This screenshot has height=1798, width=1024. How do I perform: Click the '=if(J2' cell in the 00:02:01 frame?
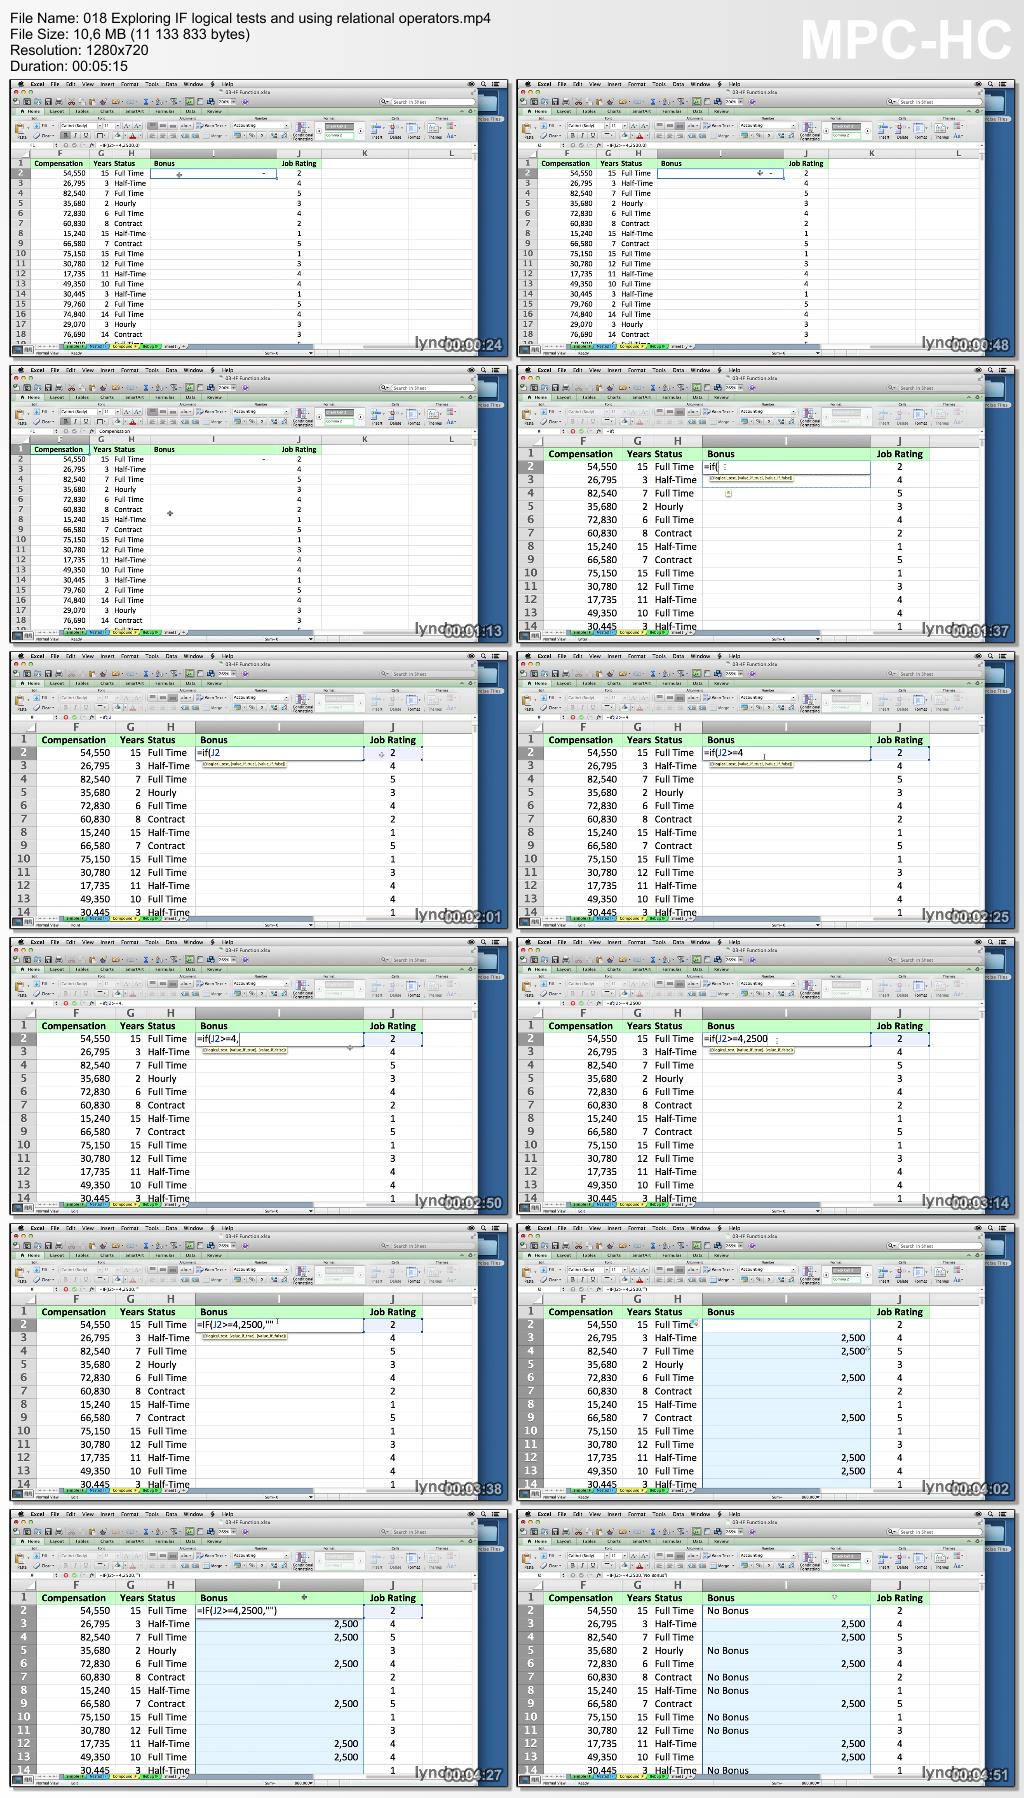(279, 752)
